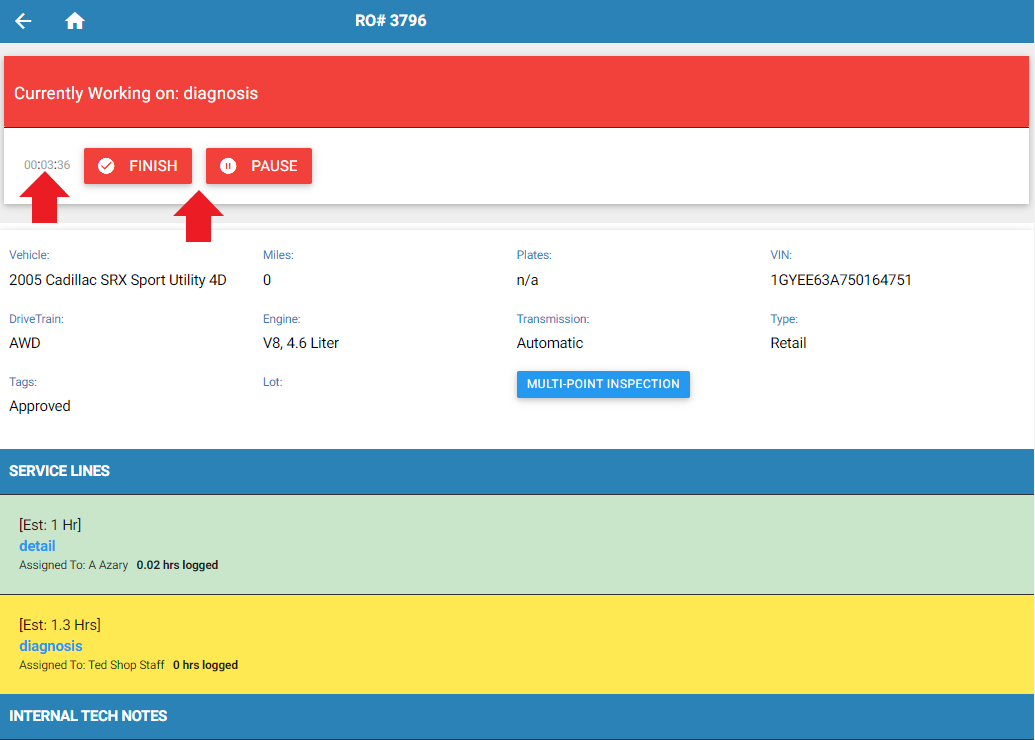Image resolution: width=1035 pixels, height=740 pixels.
Task: Open the detail service line link
Action: pyautogui.click(x=37, y=546)
